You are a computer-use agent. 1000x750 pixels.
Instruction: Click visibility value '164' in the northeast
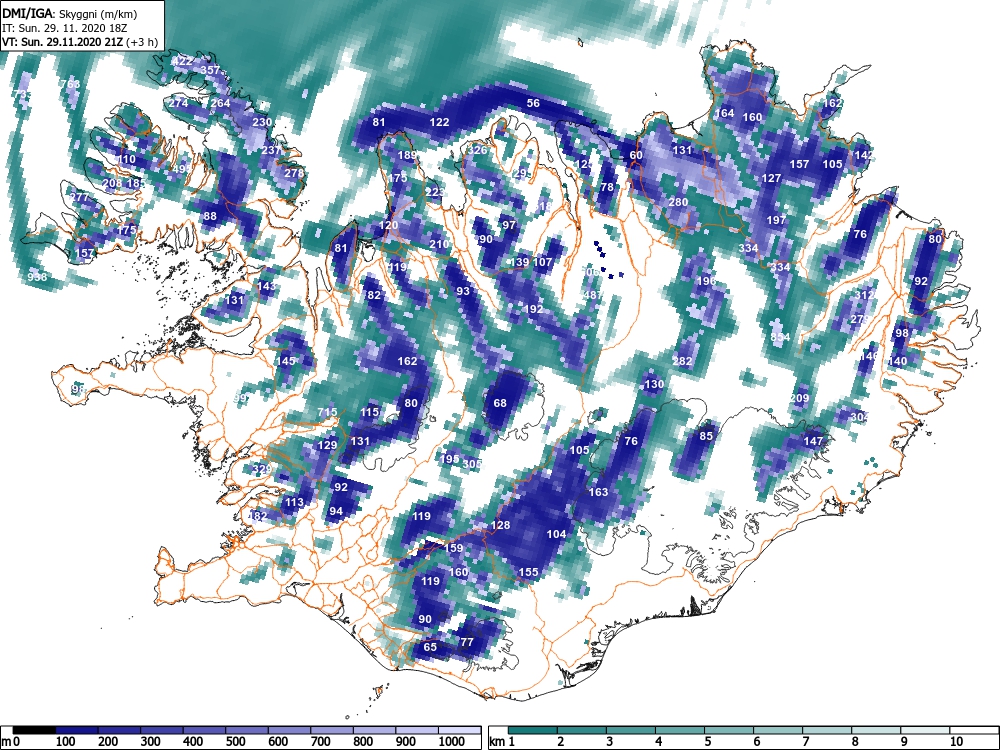coord(724,113)
